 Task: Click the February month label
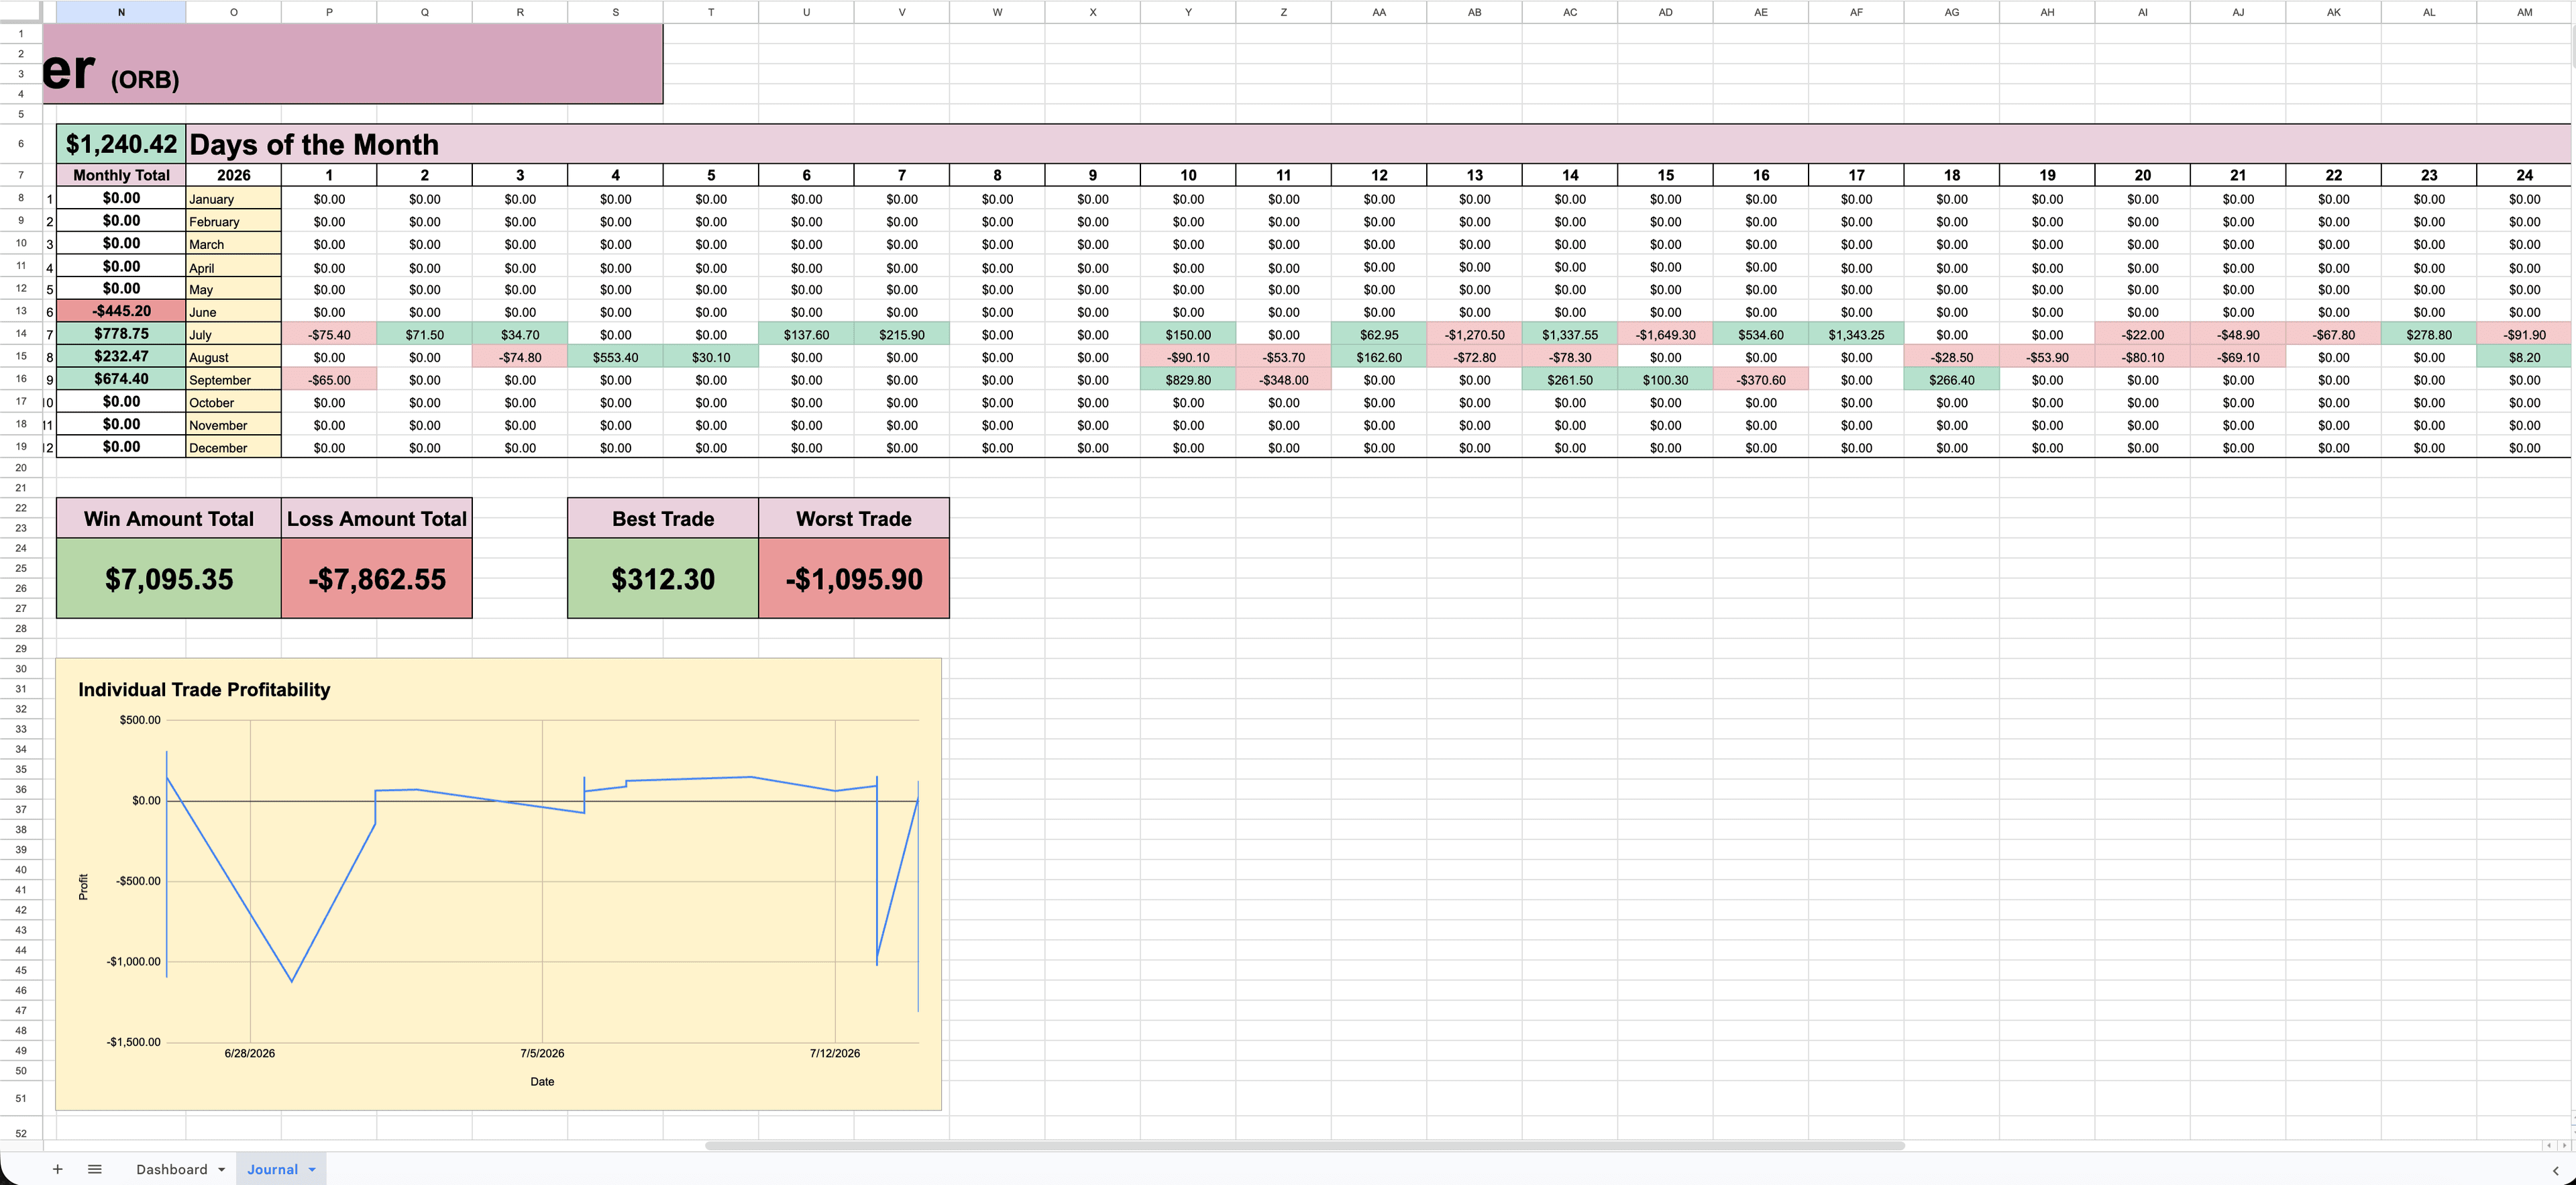tap(234, 222)
